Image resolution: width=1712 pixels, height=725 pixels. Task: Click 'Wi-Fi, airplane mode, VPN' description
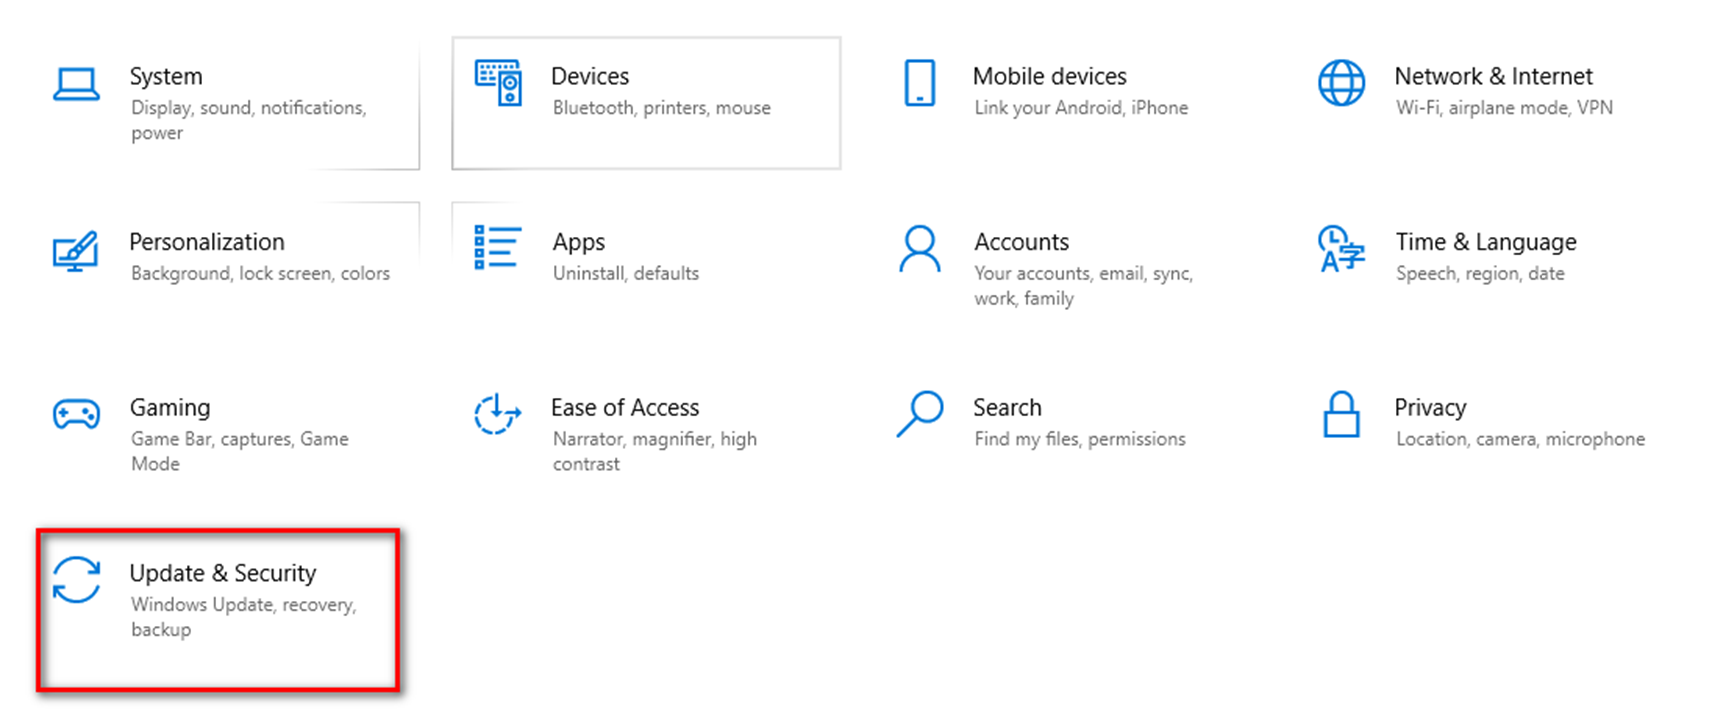click(x=1504, y=107)
